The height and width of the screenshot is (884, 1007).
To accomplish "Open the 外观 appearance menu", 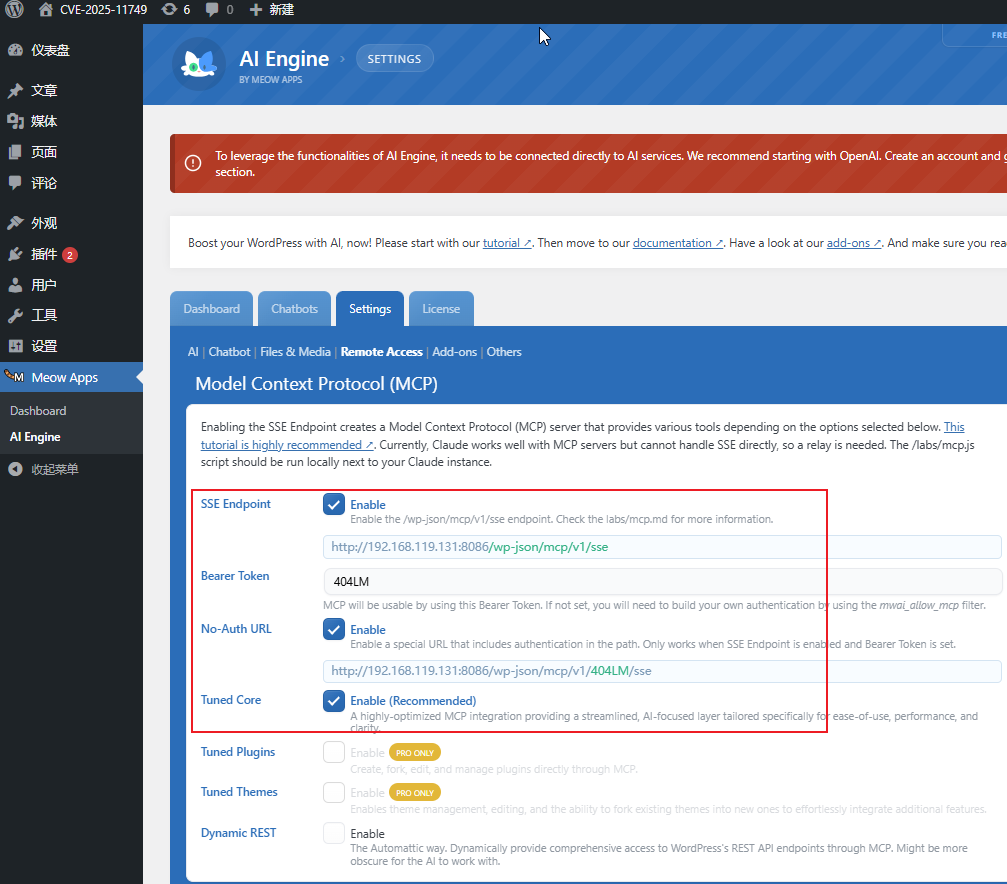I will (44, 223).
